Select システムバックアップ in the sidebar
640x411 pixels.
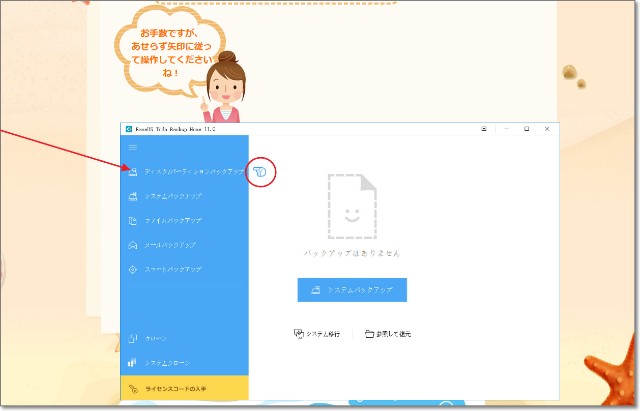click(x=172, y=196)
